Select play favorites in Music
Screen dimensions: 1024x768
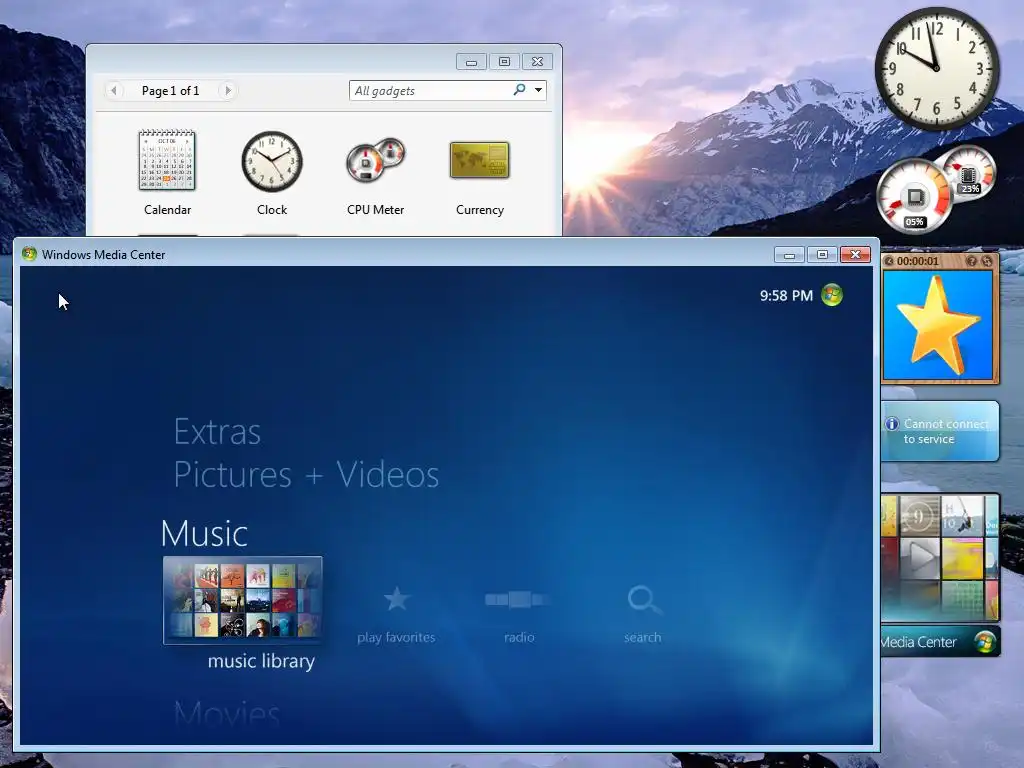396,614
